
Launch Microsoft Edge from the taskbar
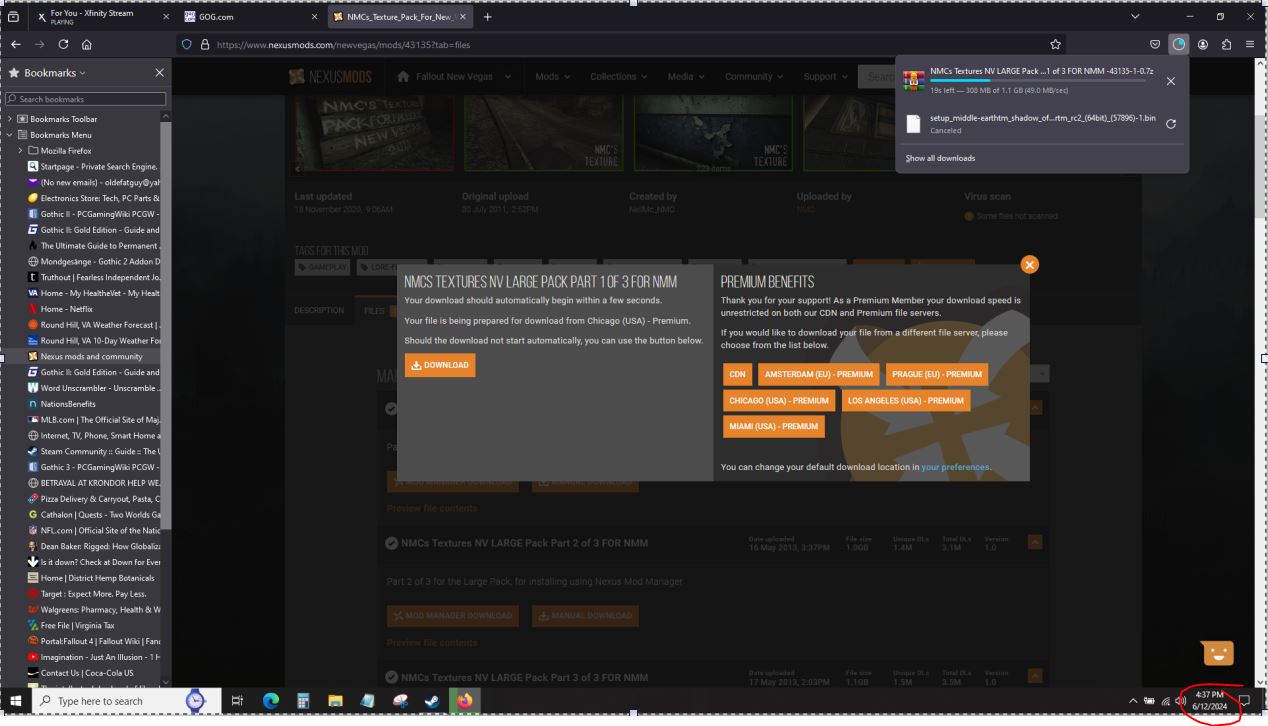click(x=271, y=702)
